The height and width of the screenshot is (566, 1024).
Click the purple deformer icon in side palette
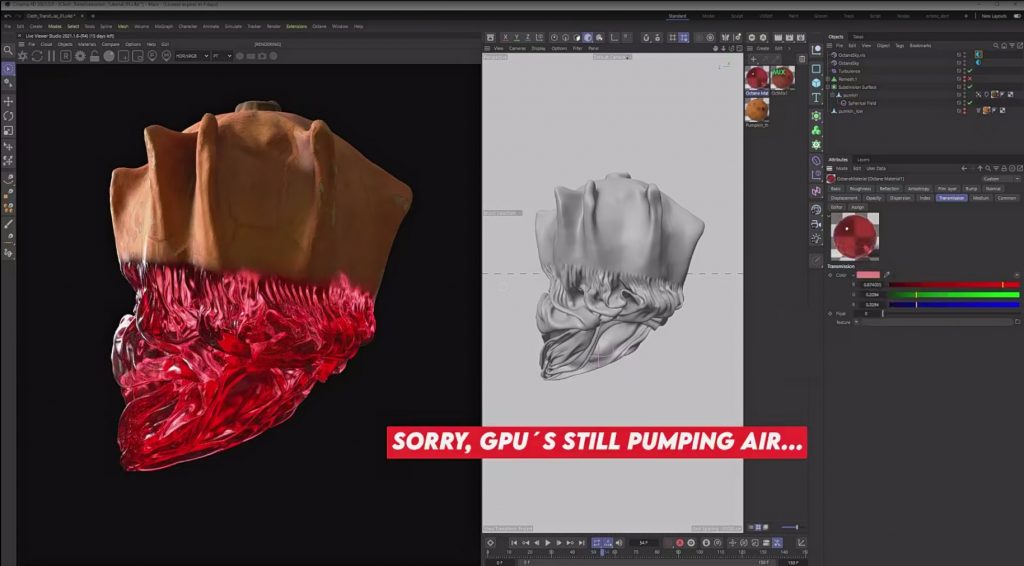[x=816, y=161]
